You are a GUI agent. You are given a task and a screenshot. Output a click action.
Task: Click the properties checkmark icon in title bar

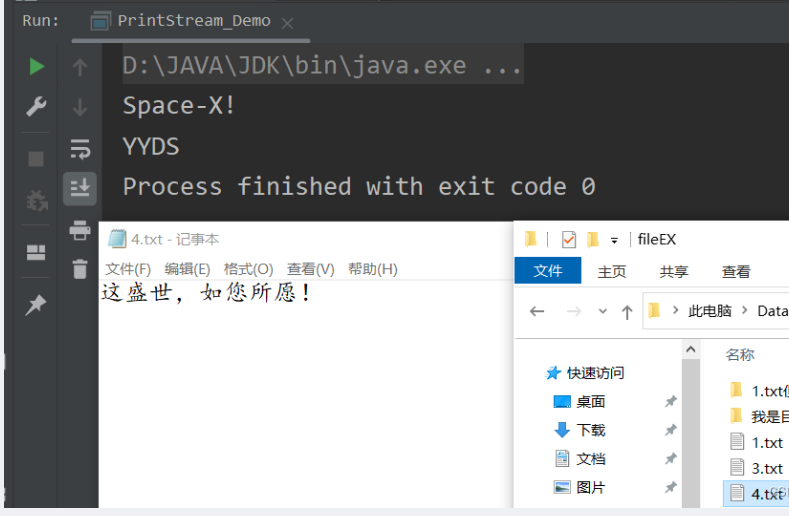click(569, 239)
